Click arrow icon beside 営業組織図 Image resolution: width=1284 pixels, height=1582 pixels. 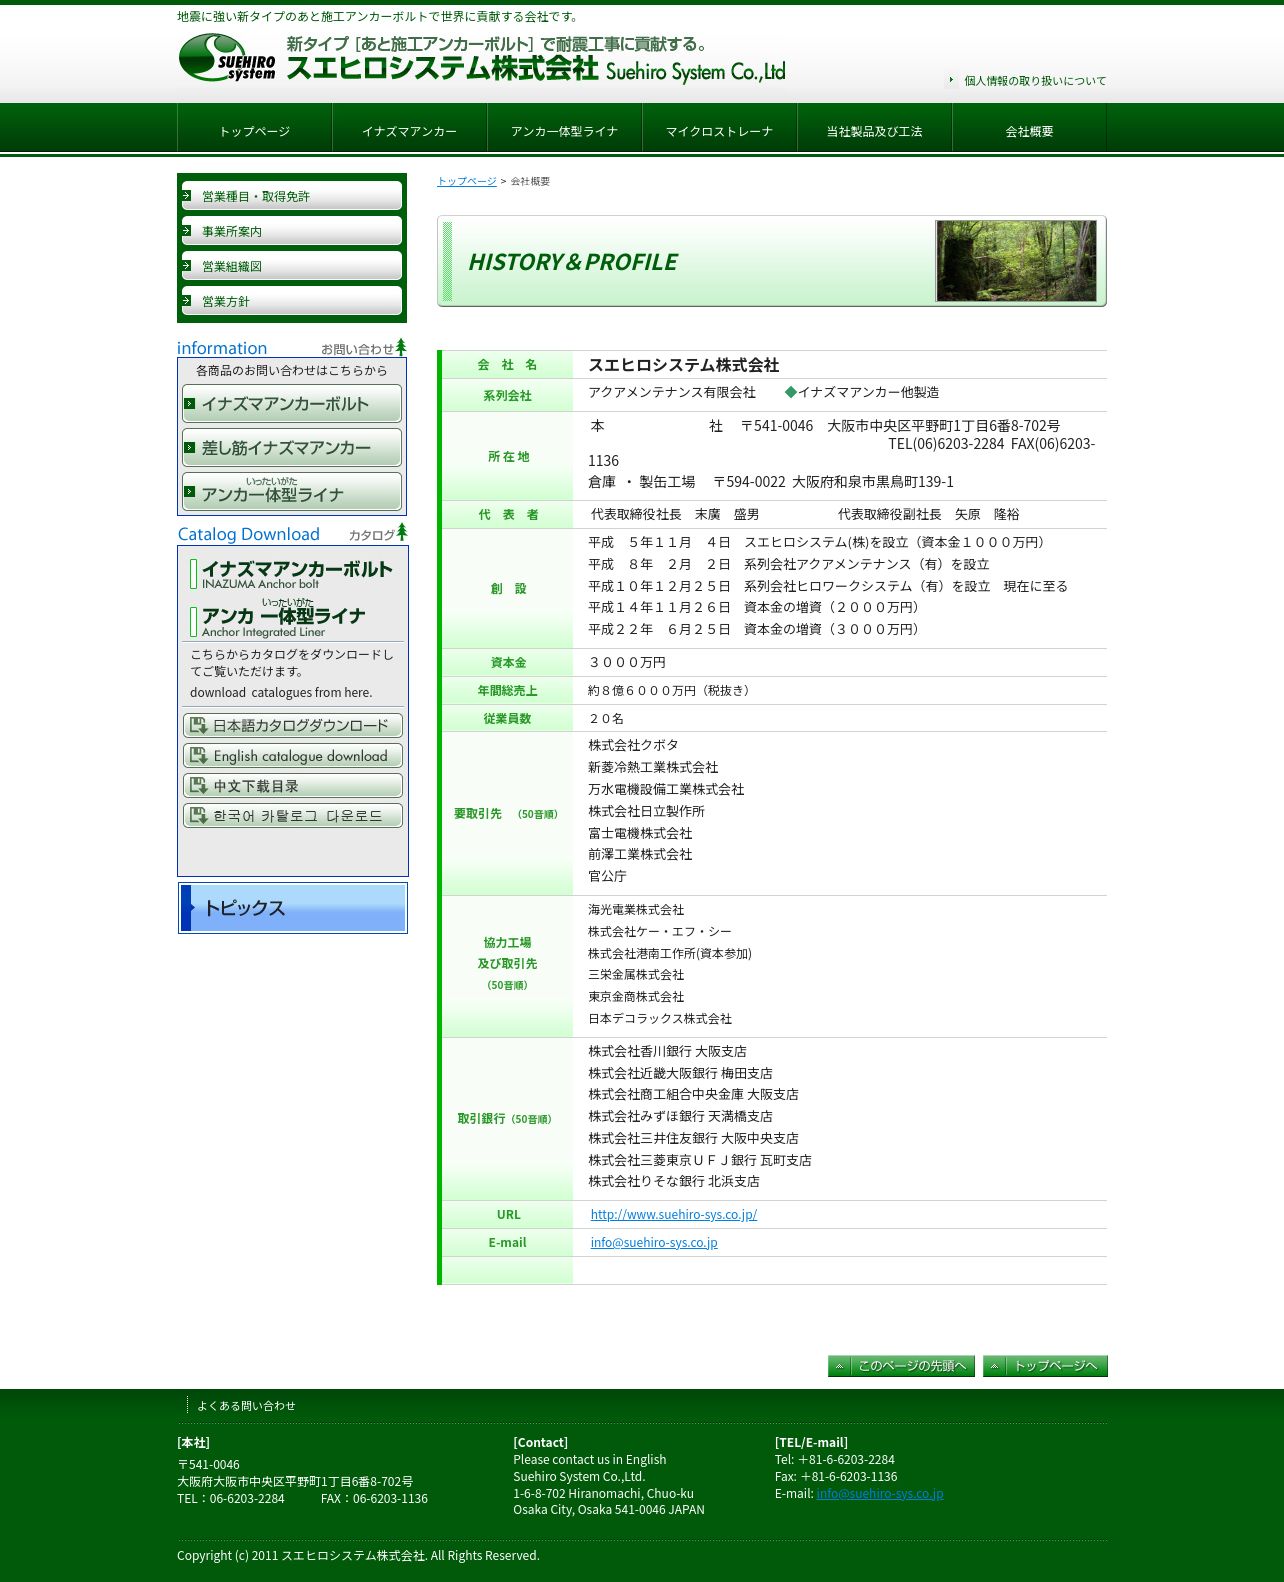[x=187, y=265]
